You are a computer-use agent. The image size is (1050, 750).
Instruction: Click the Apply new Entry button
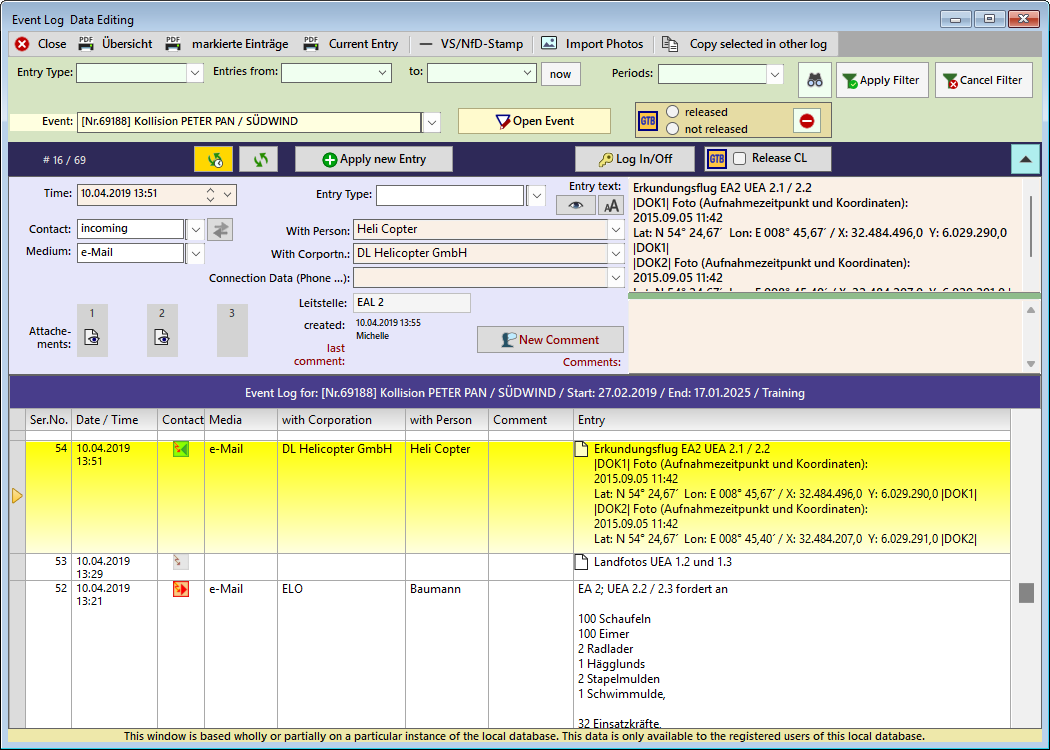coord(374,159)
